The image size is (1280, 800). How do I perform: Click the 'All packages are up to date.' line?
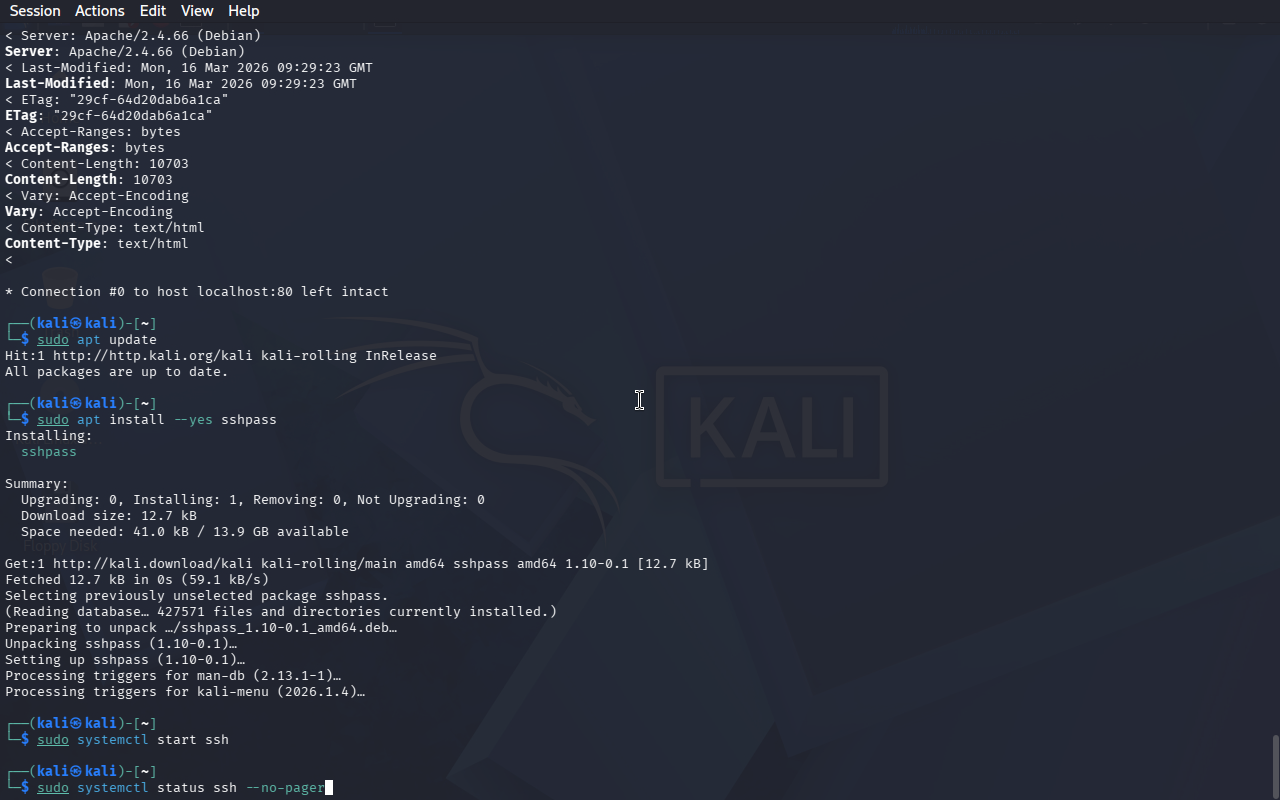(117, 372)
